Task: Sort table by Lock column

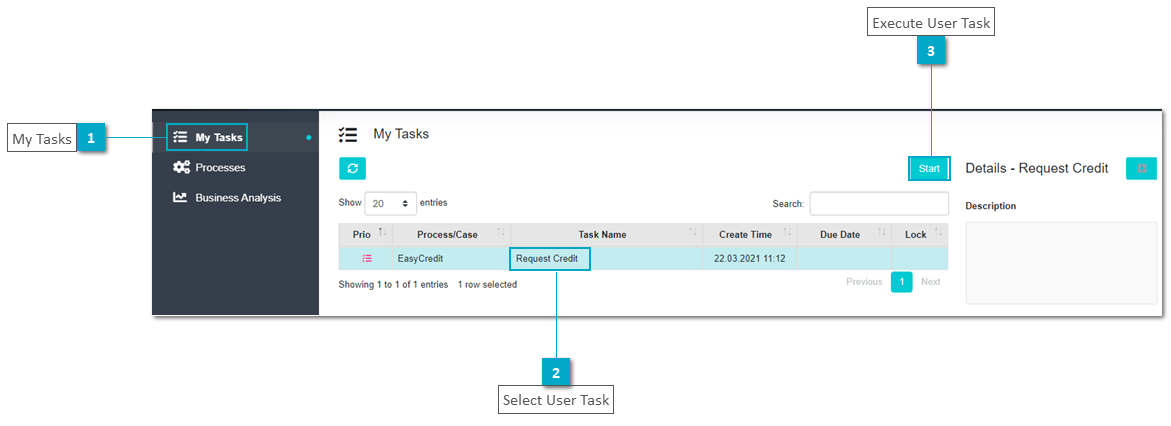Action: coord(920,235)
